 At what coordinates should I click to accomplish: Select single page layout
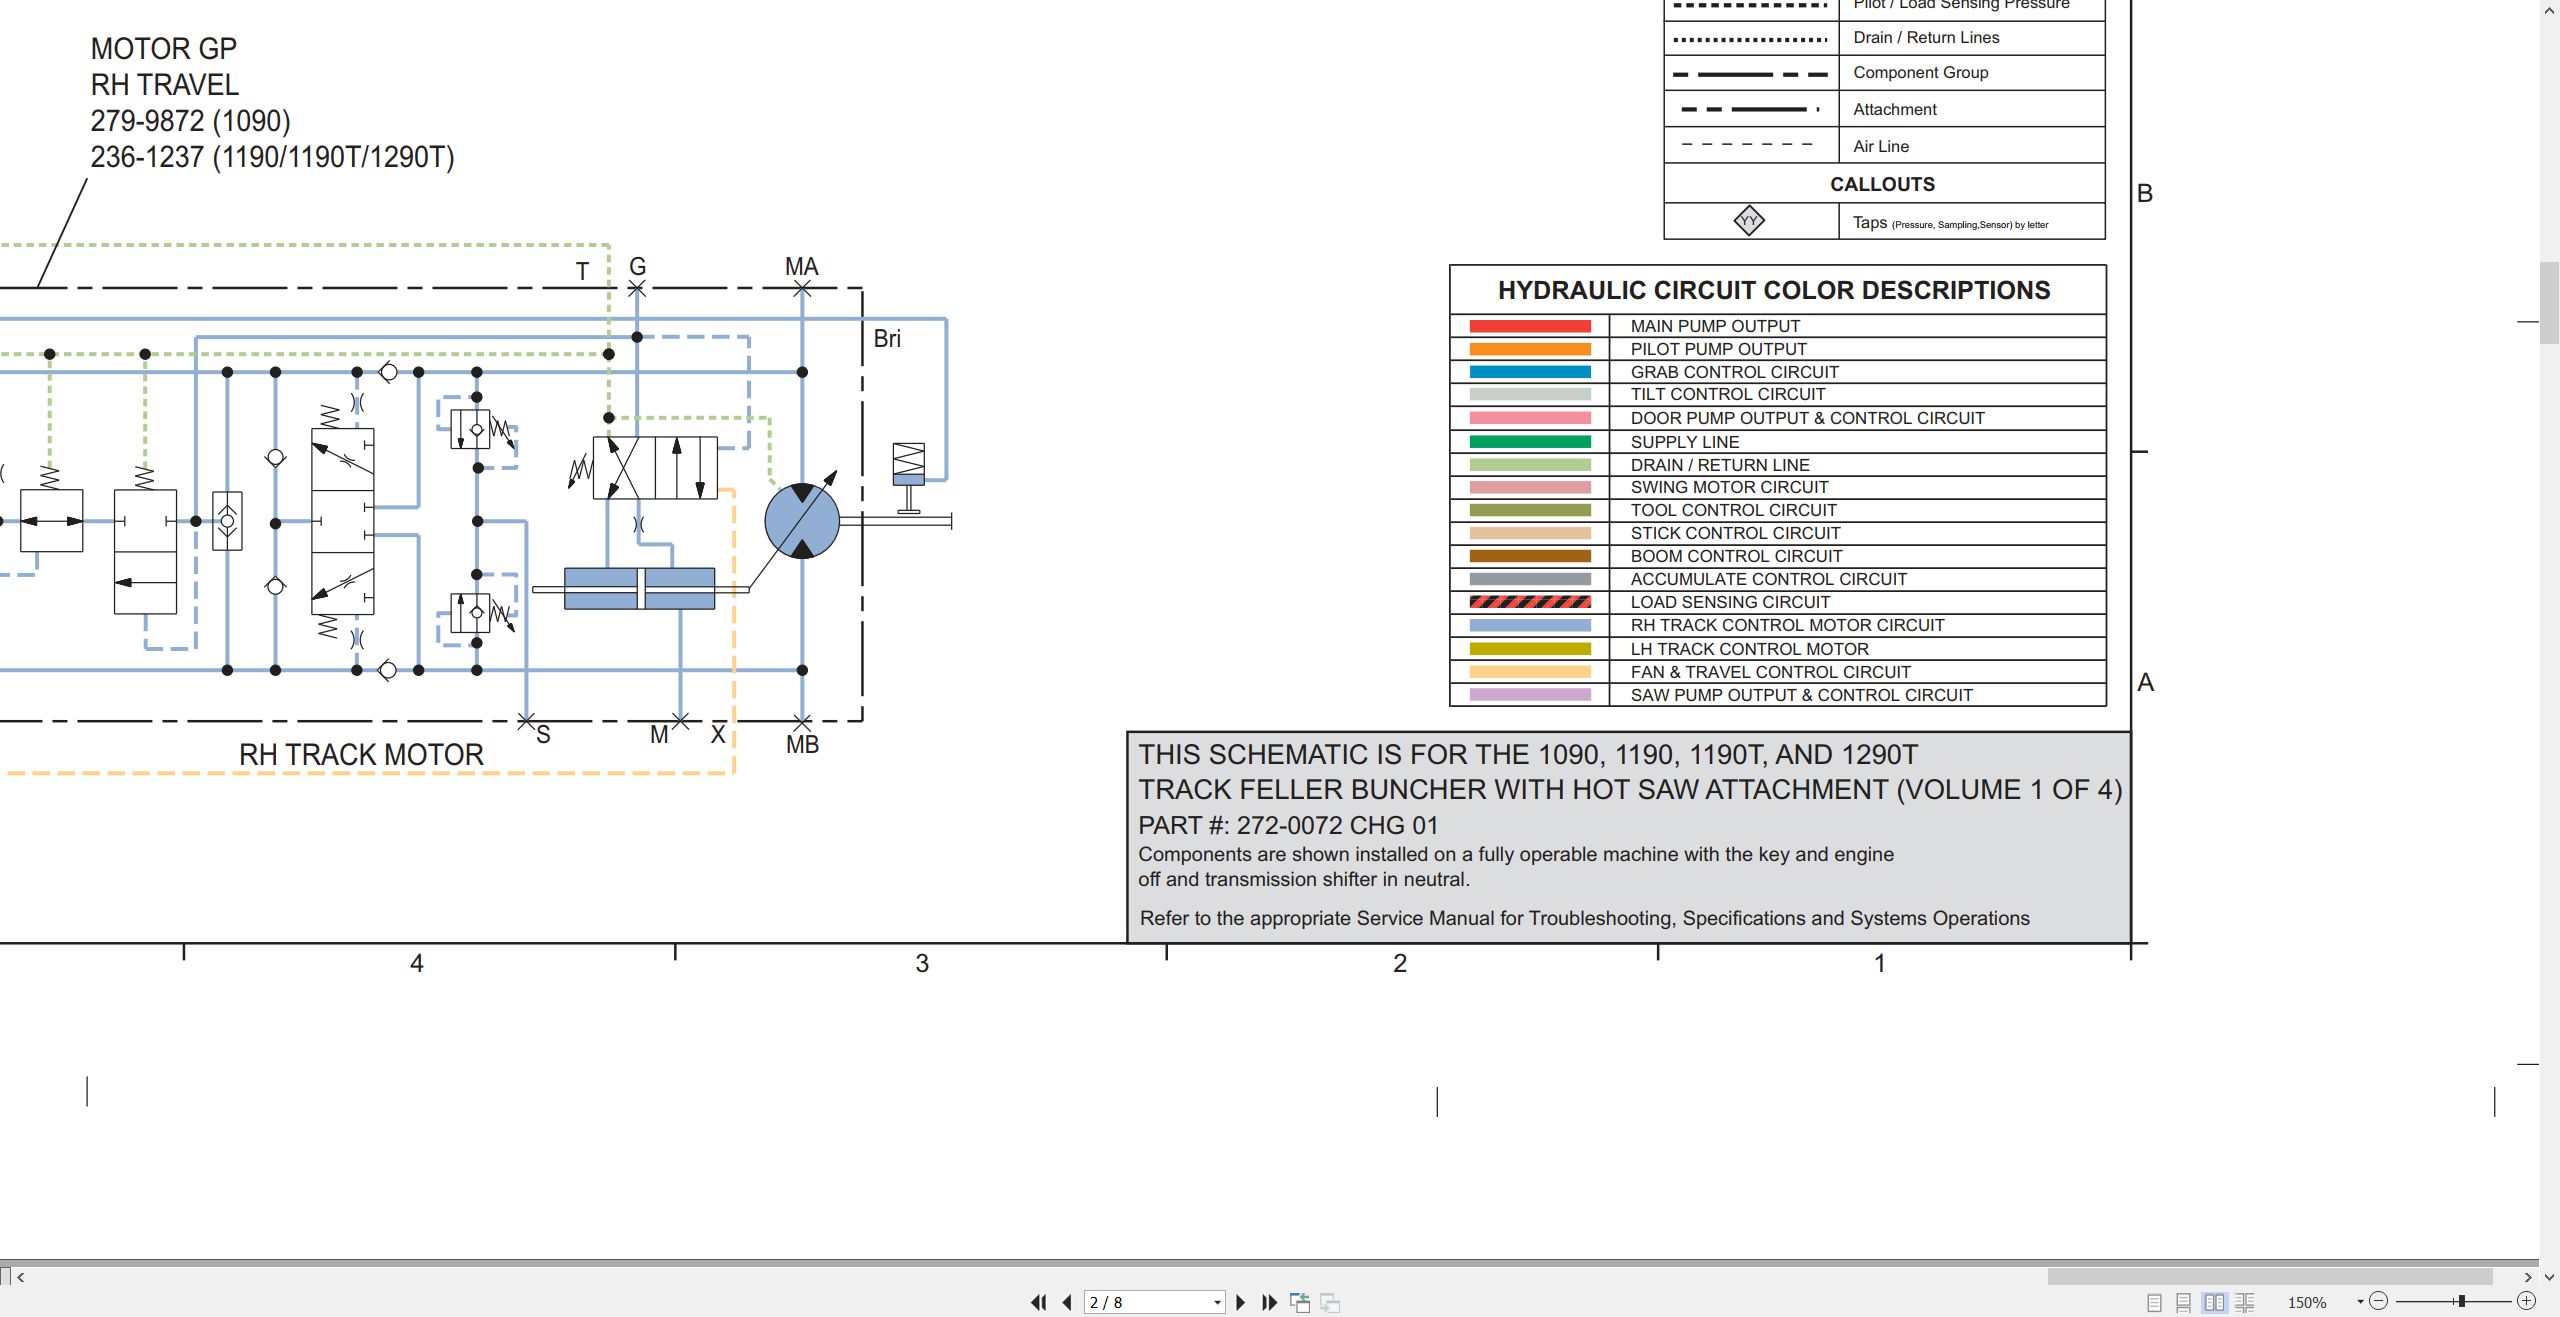click(2154, 1302)
